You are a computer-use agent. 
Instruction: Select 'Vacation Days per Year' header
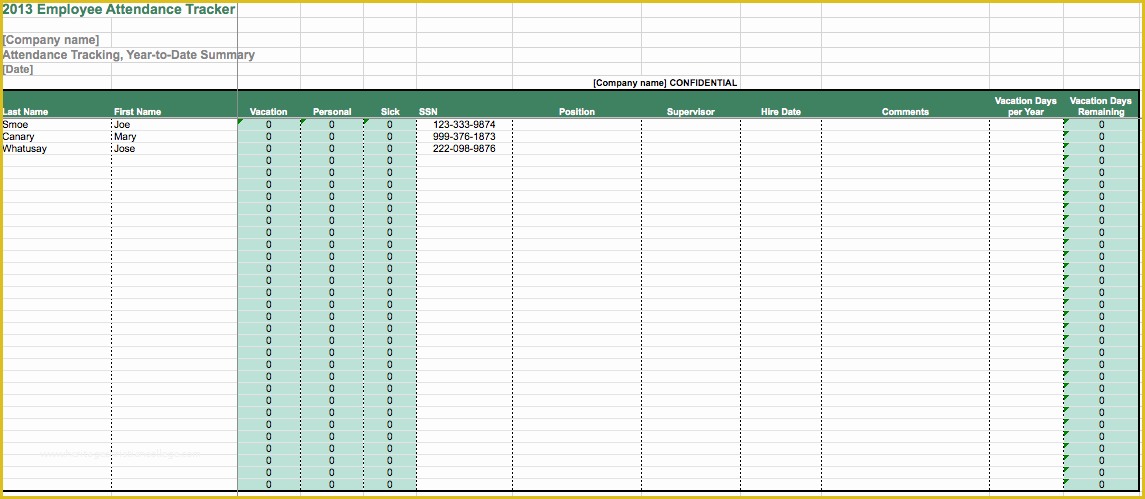[x=1026, y=106]
